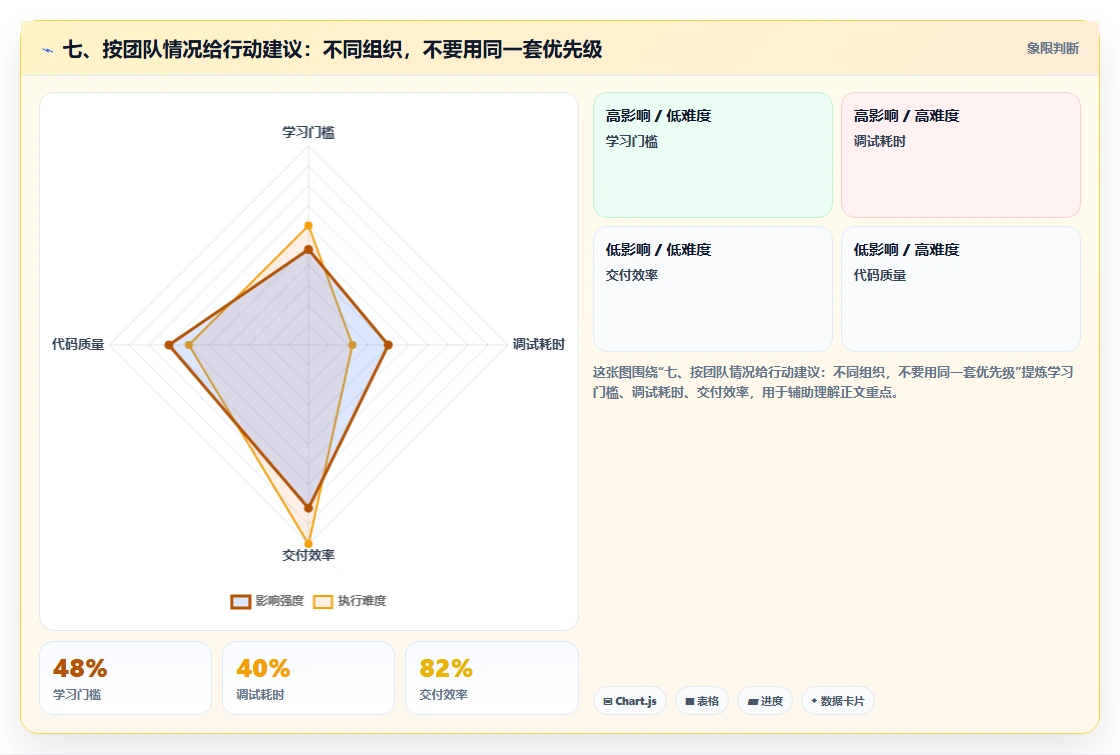Click the section title 七、按团队情况给行动建议
This screenshot has height=755, width=1120.
pos(332,49)
